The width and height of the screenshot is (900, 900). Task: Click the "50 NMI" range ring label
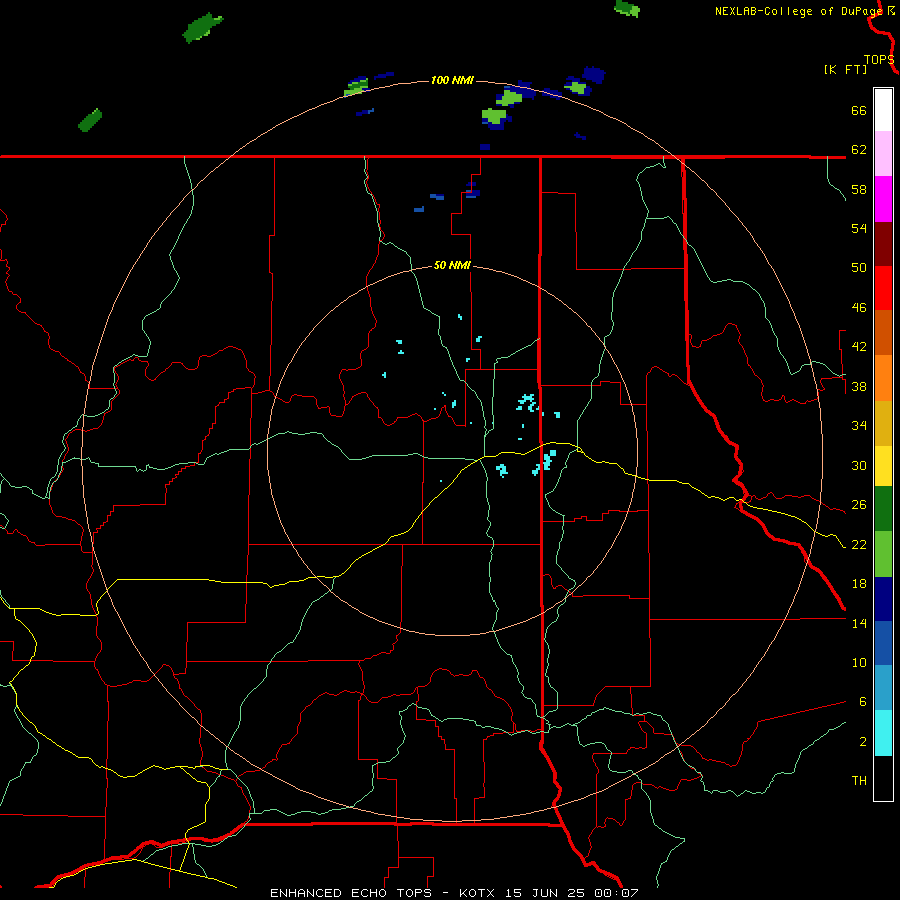(452, 265)
